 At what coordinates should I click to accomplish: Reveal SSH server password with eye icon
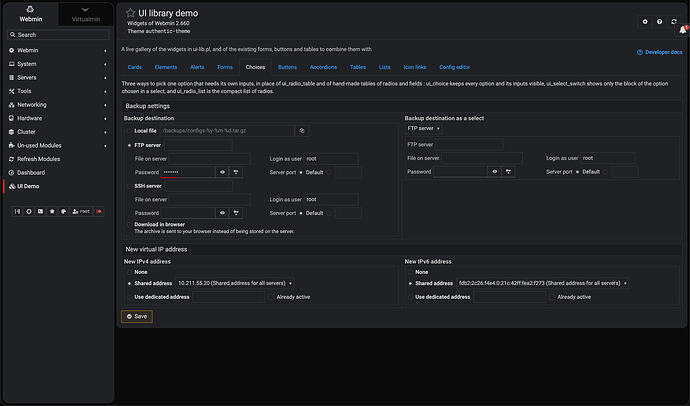pos(222,213)
